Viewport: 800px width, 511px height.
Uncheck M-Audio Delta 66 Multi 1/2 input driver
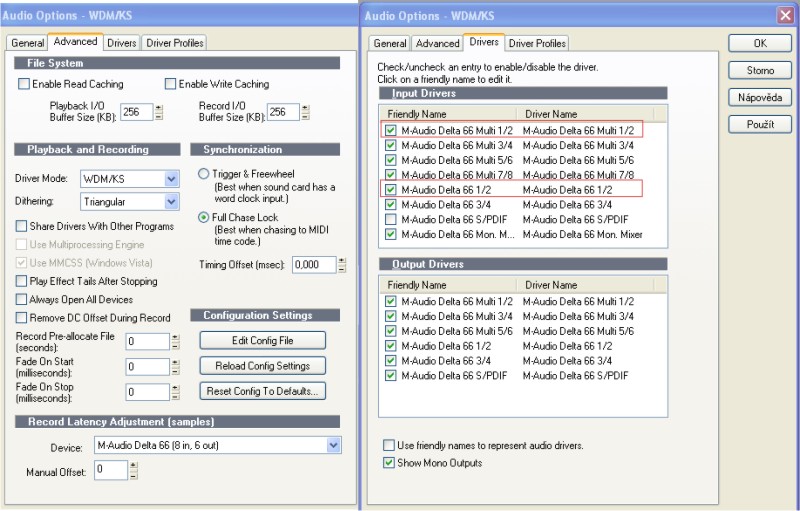pos(390,130)
